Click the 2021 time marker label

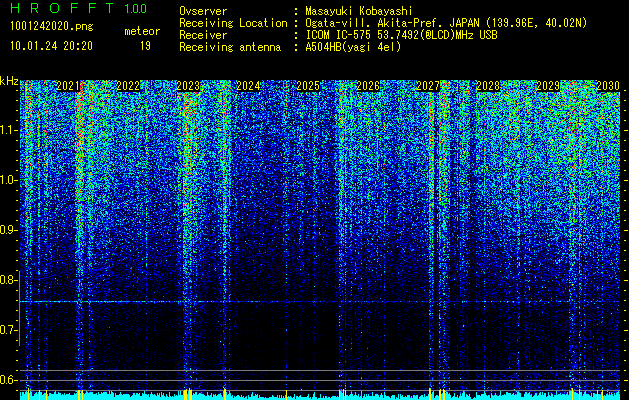[x=68, y=86]
